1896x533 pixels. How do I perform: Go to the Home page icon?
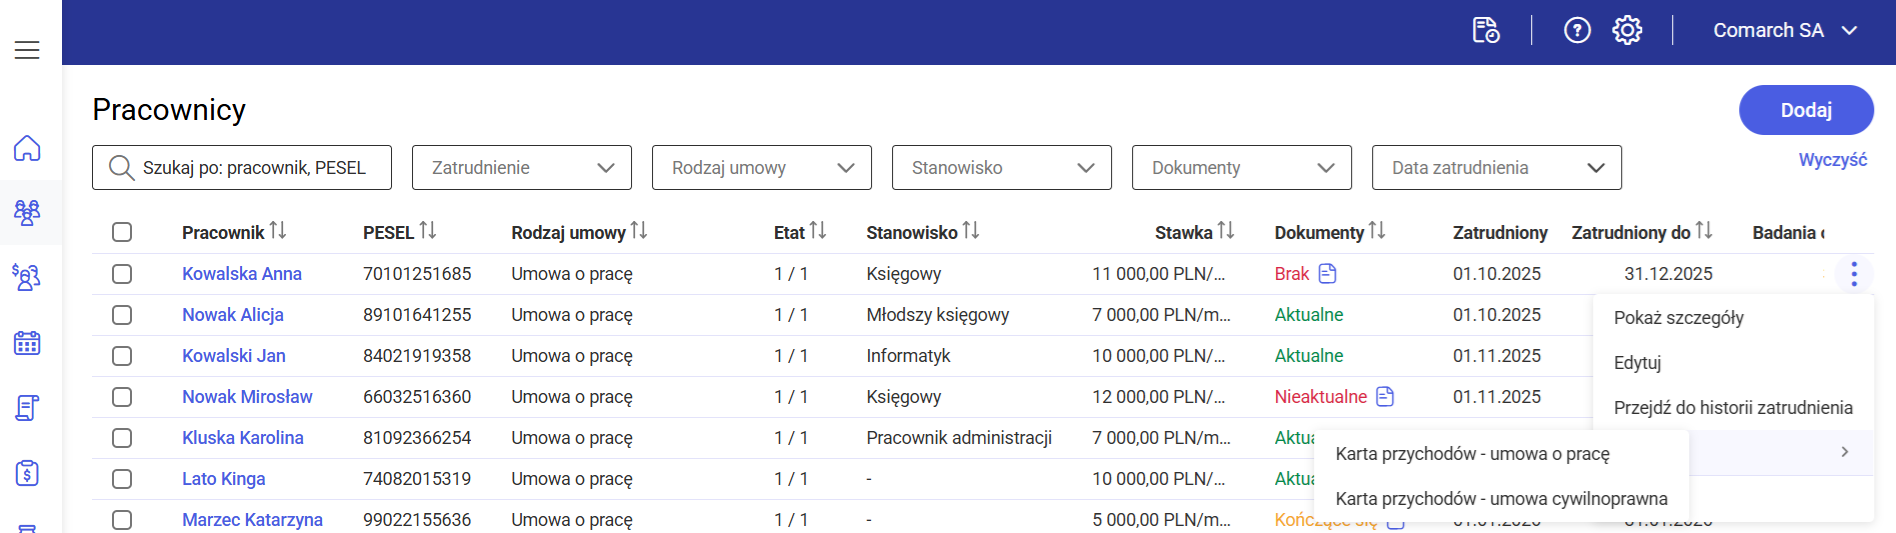pyautogui.click(x=27, y=149)
